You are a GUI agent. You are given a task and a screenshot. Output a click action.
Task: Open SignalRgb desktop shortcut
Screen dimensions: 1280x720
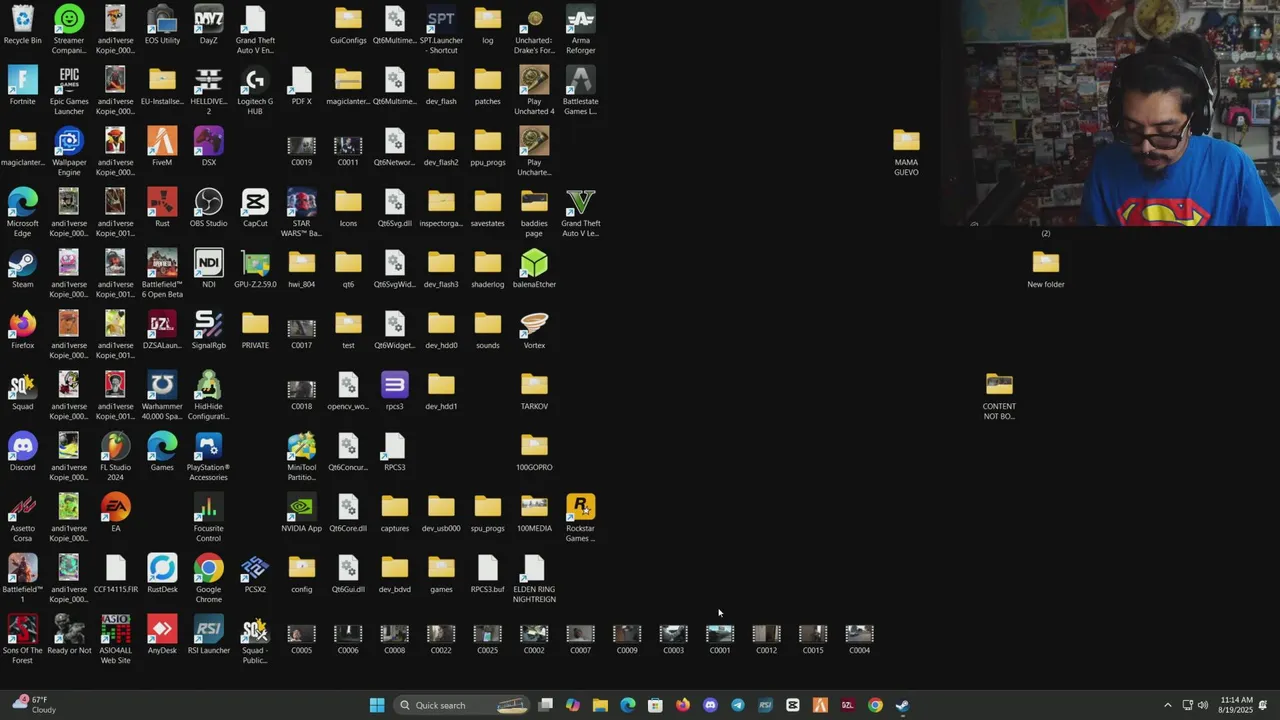[x=208, y=330]
